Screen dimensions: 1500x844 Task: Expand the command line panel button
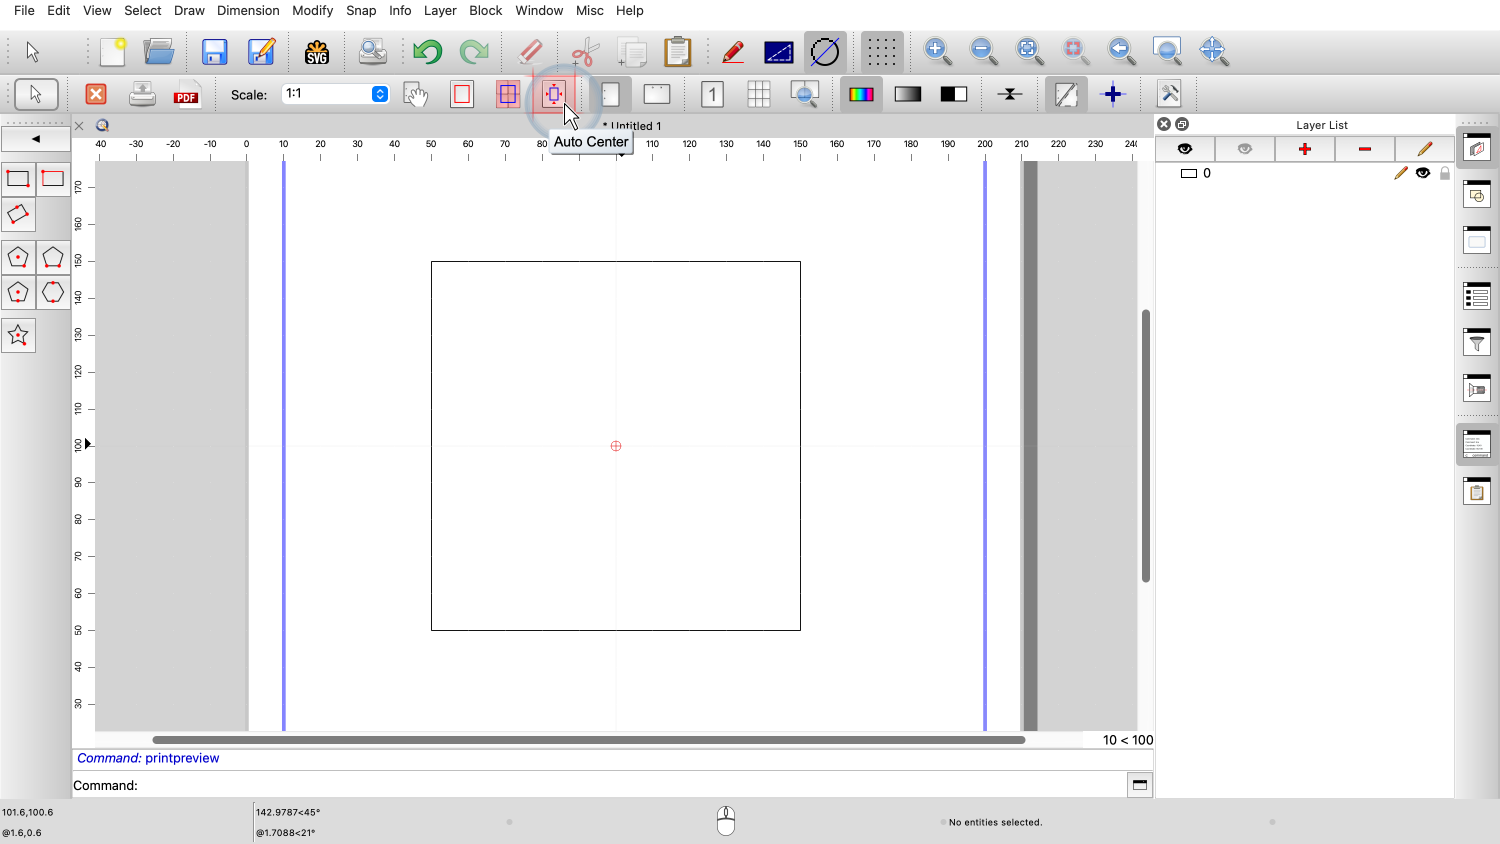1139,785
